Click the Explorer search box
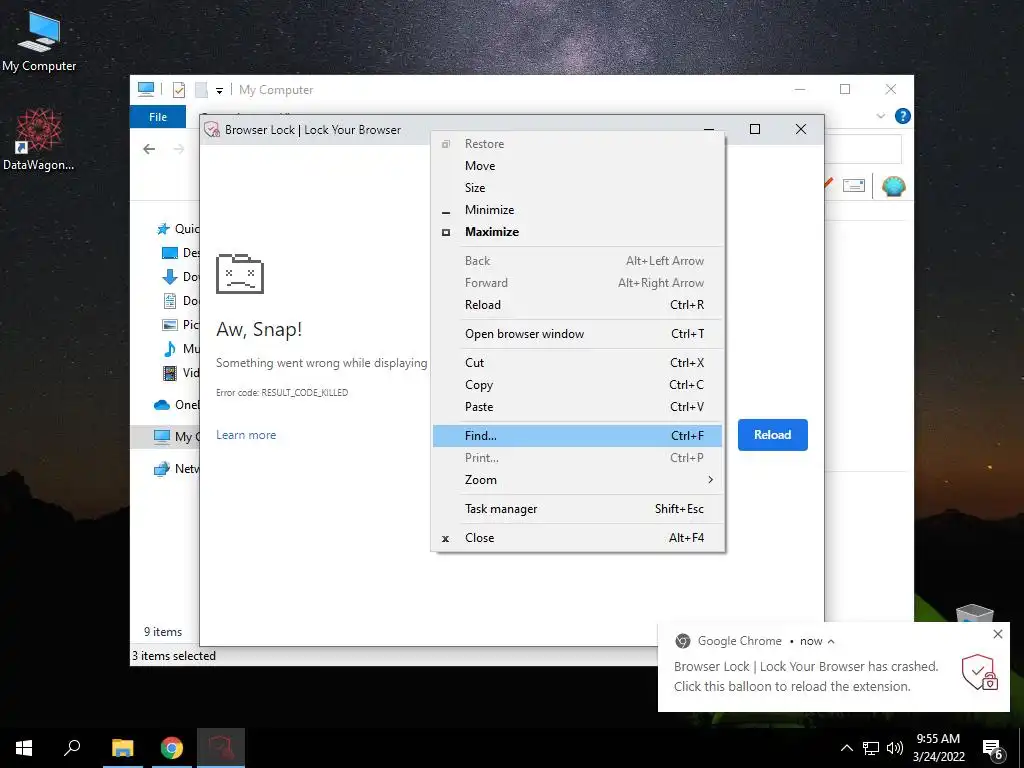Image resolution: width=1024 pixels, height=768 pixels. [863, 149]
